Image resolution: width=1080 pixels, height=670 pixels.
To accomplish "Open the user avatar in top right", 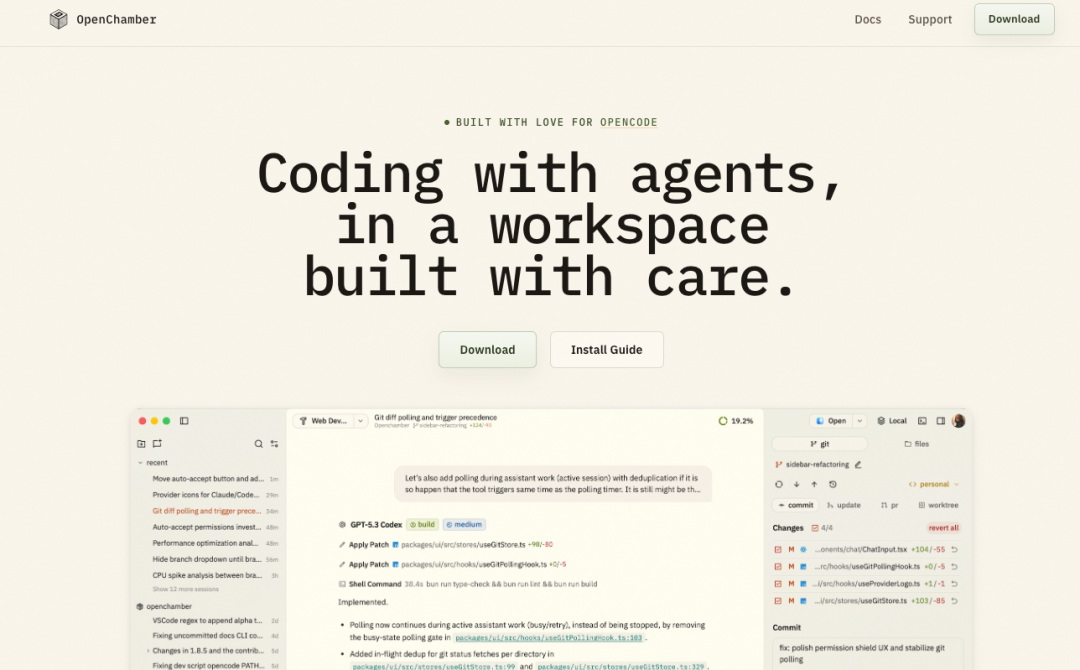I will [x=958, y=421].
